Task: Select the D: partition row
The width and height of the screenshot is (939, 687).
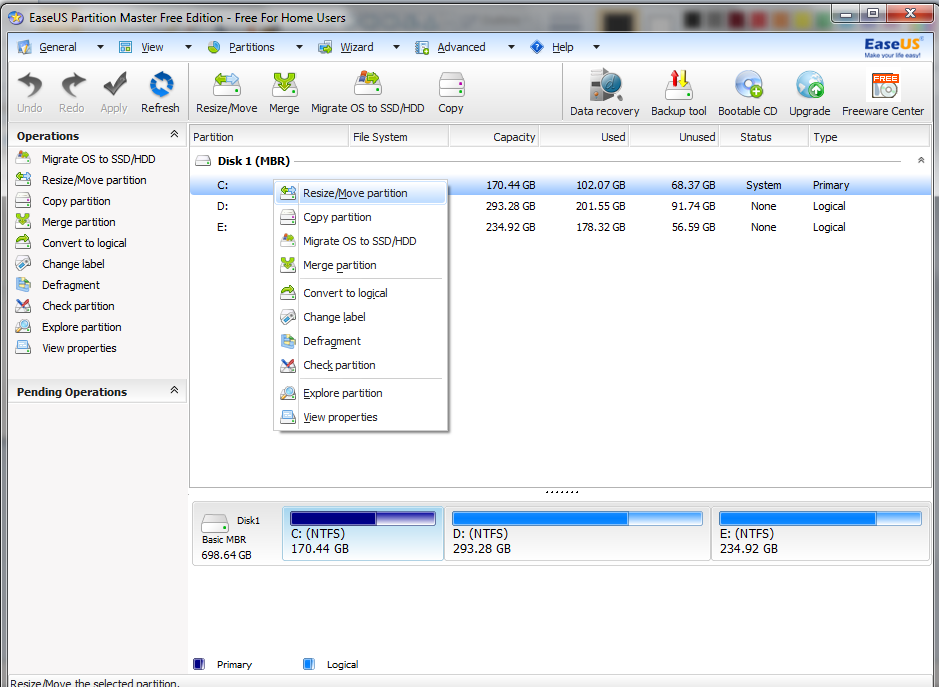Action: coord(561,206)
